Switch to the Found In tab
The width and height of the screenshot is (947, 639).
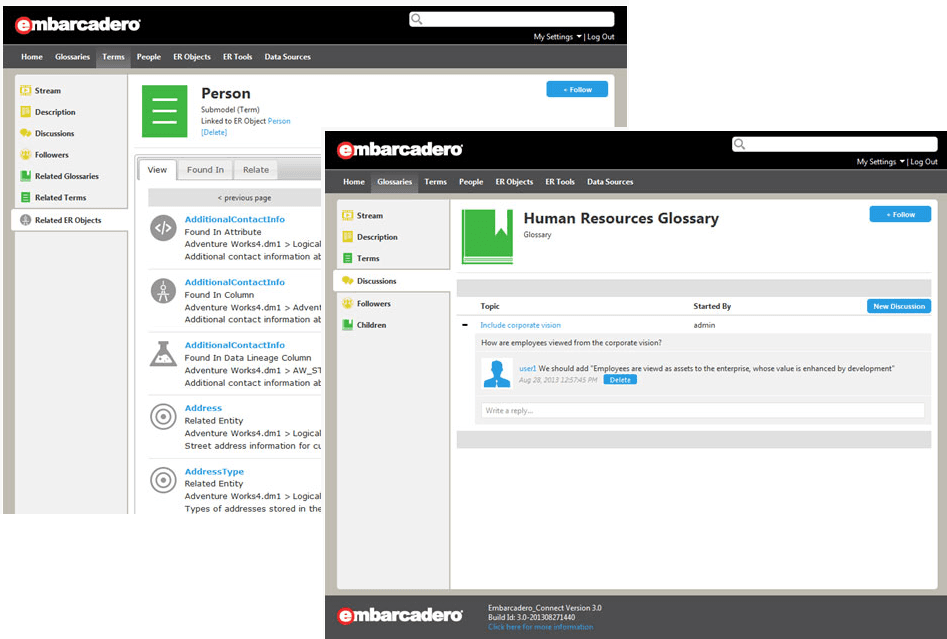(x=205, y=170)
